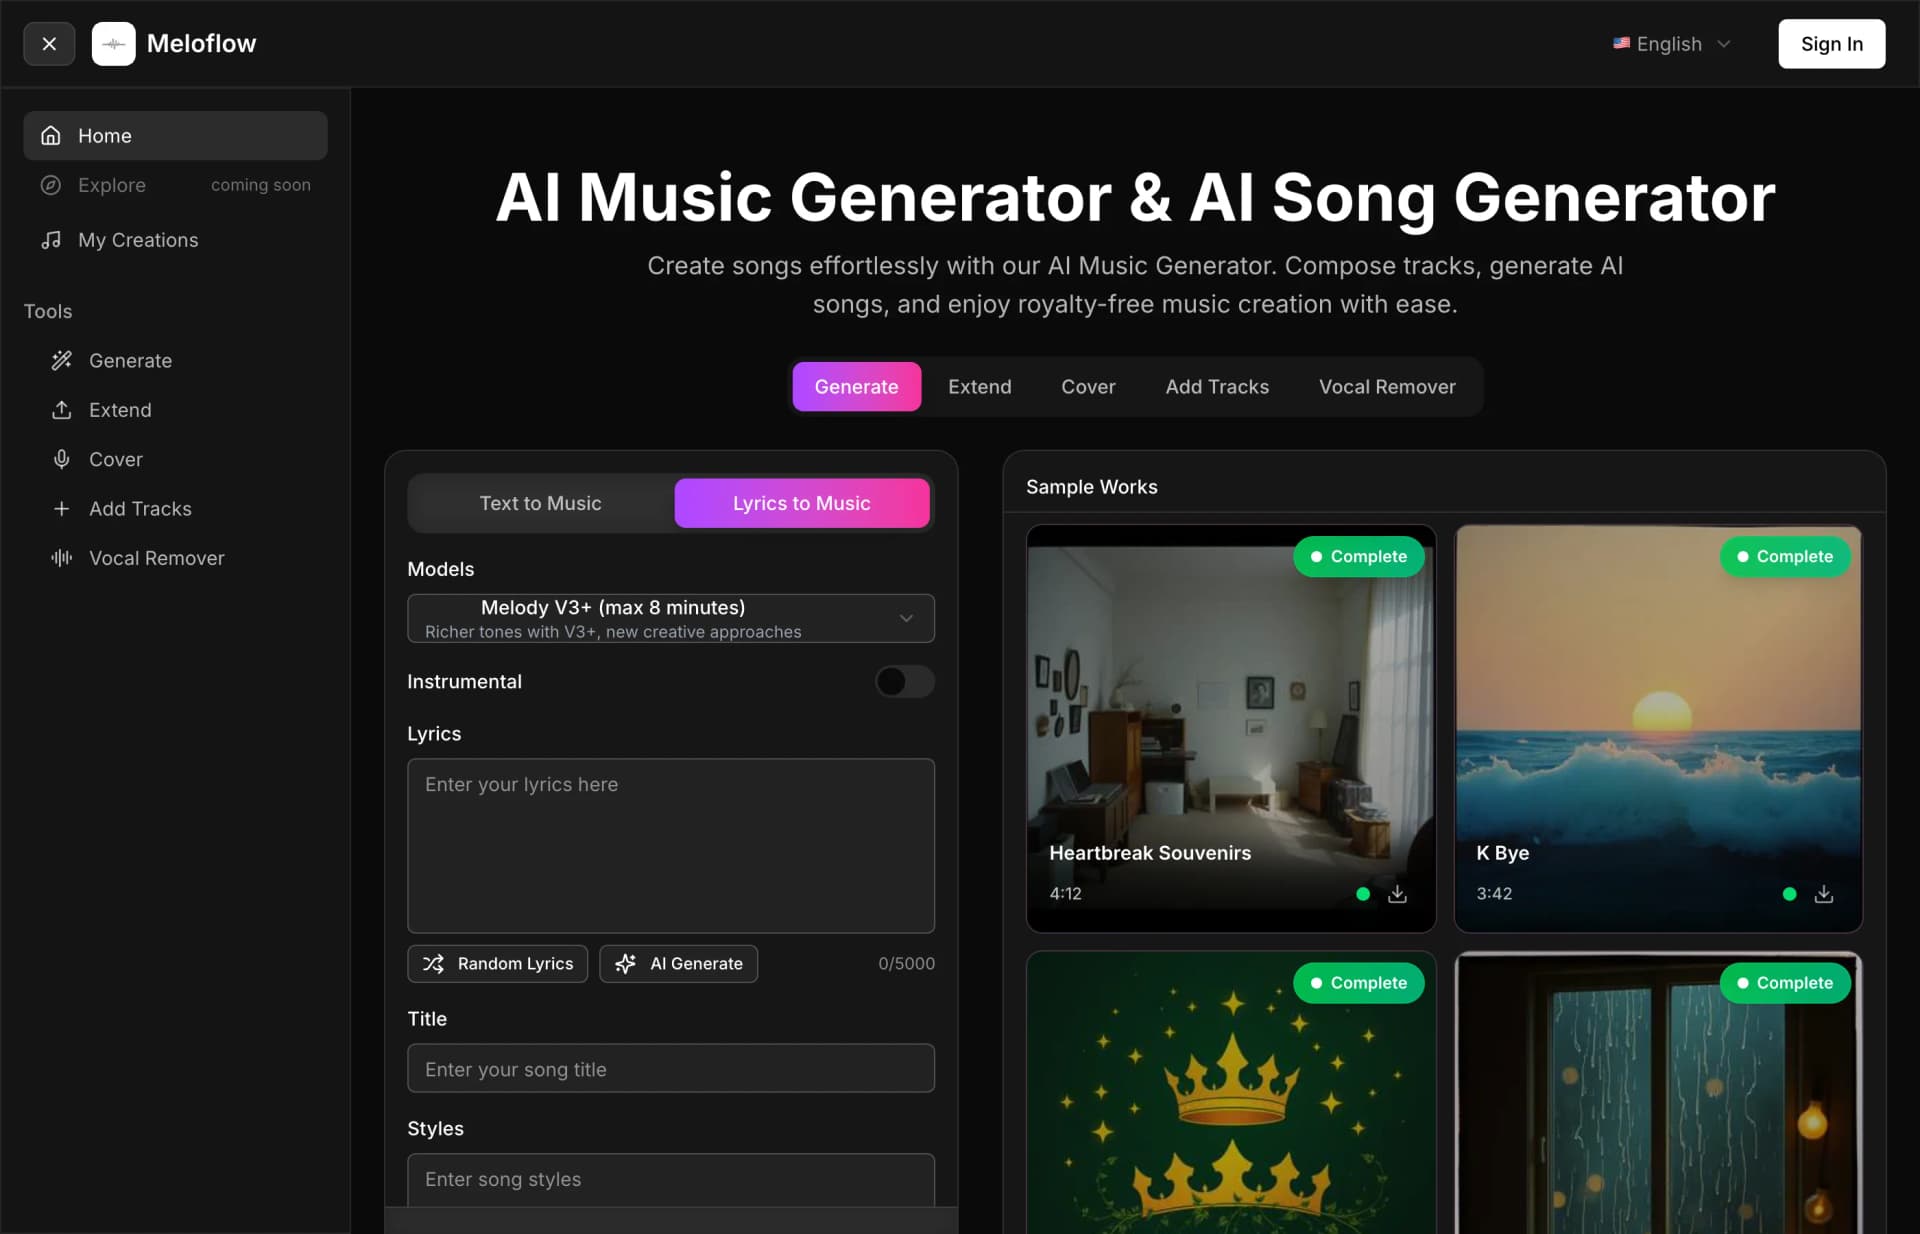1920x1234 pixels.
Task: Select Lyrics to Music mode
Action: click(801, 503)
